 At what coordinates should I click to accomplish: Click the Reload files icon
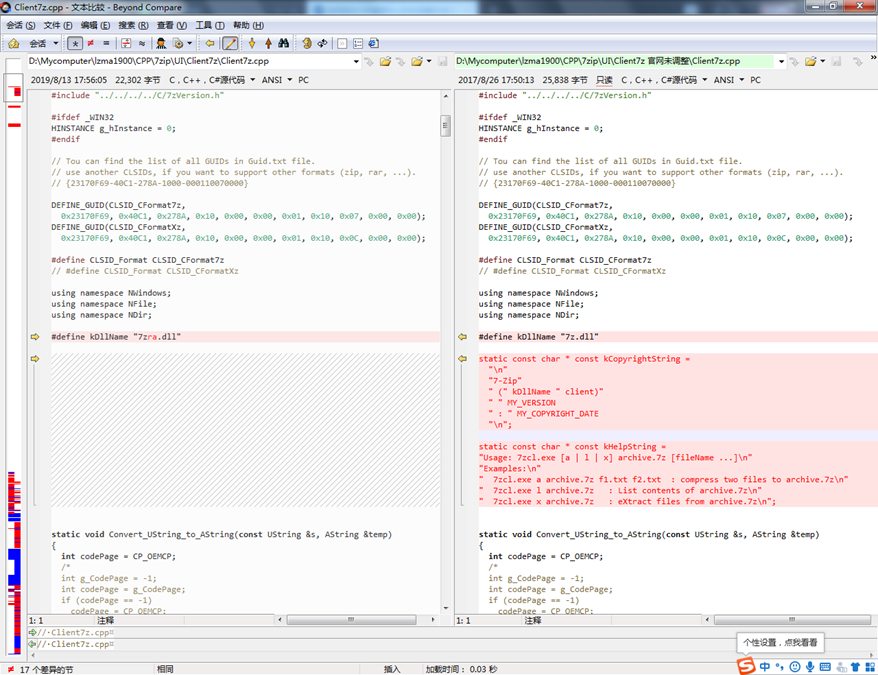323,43
